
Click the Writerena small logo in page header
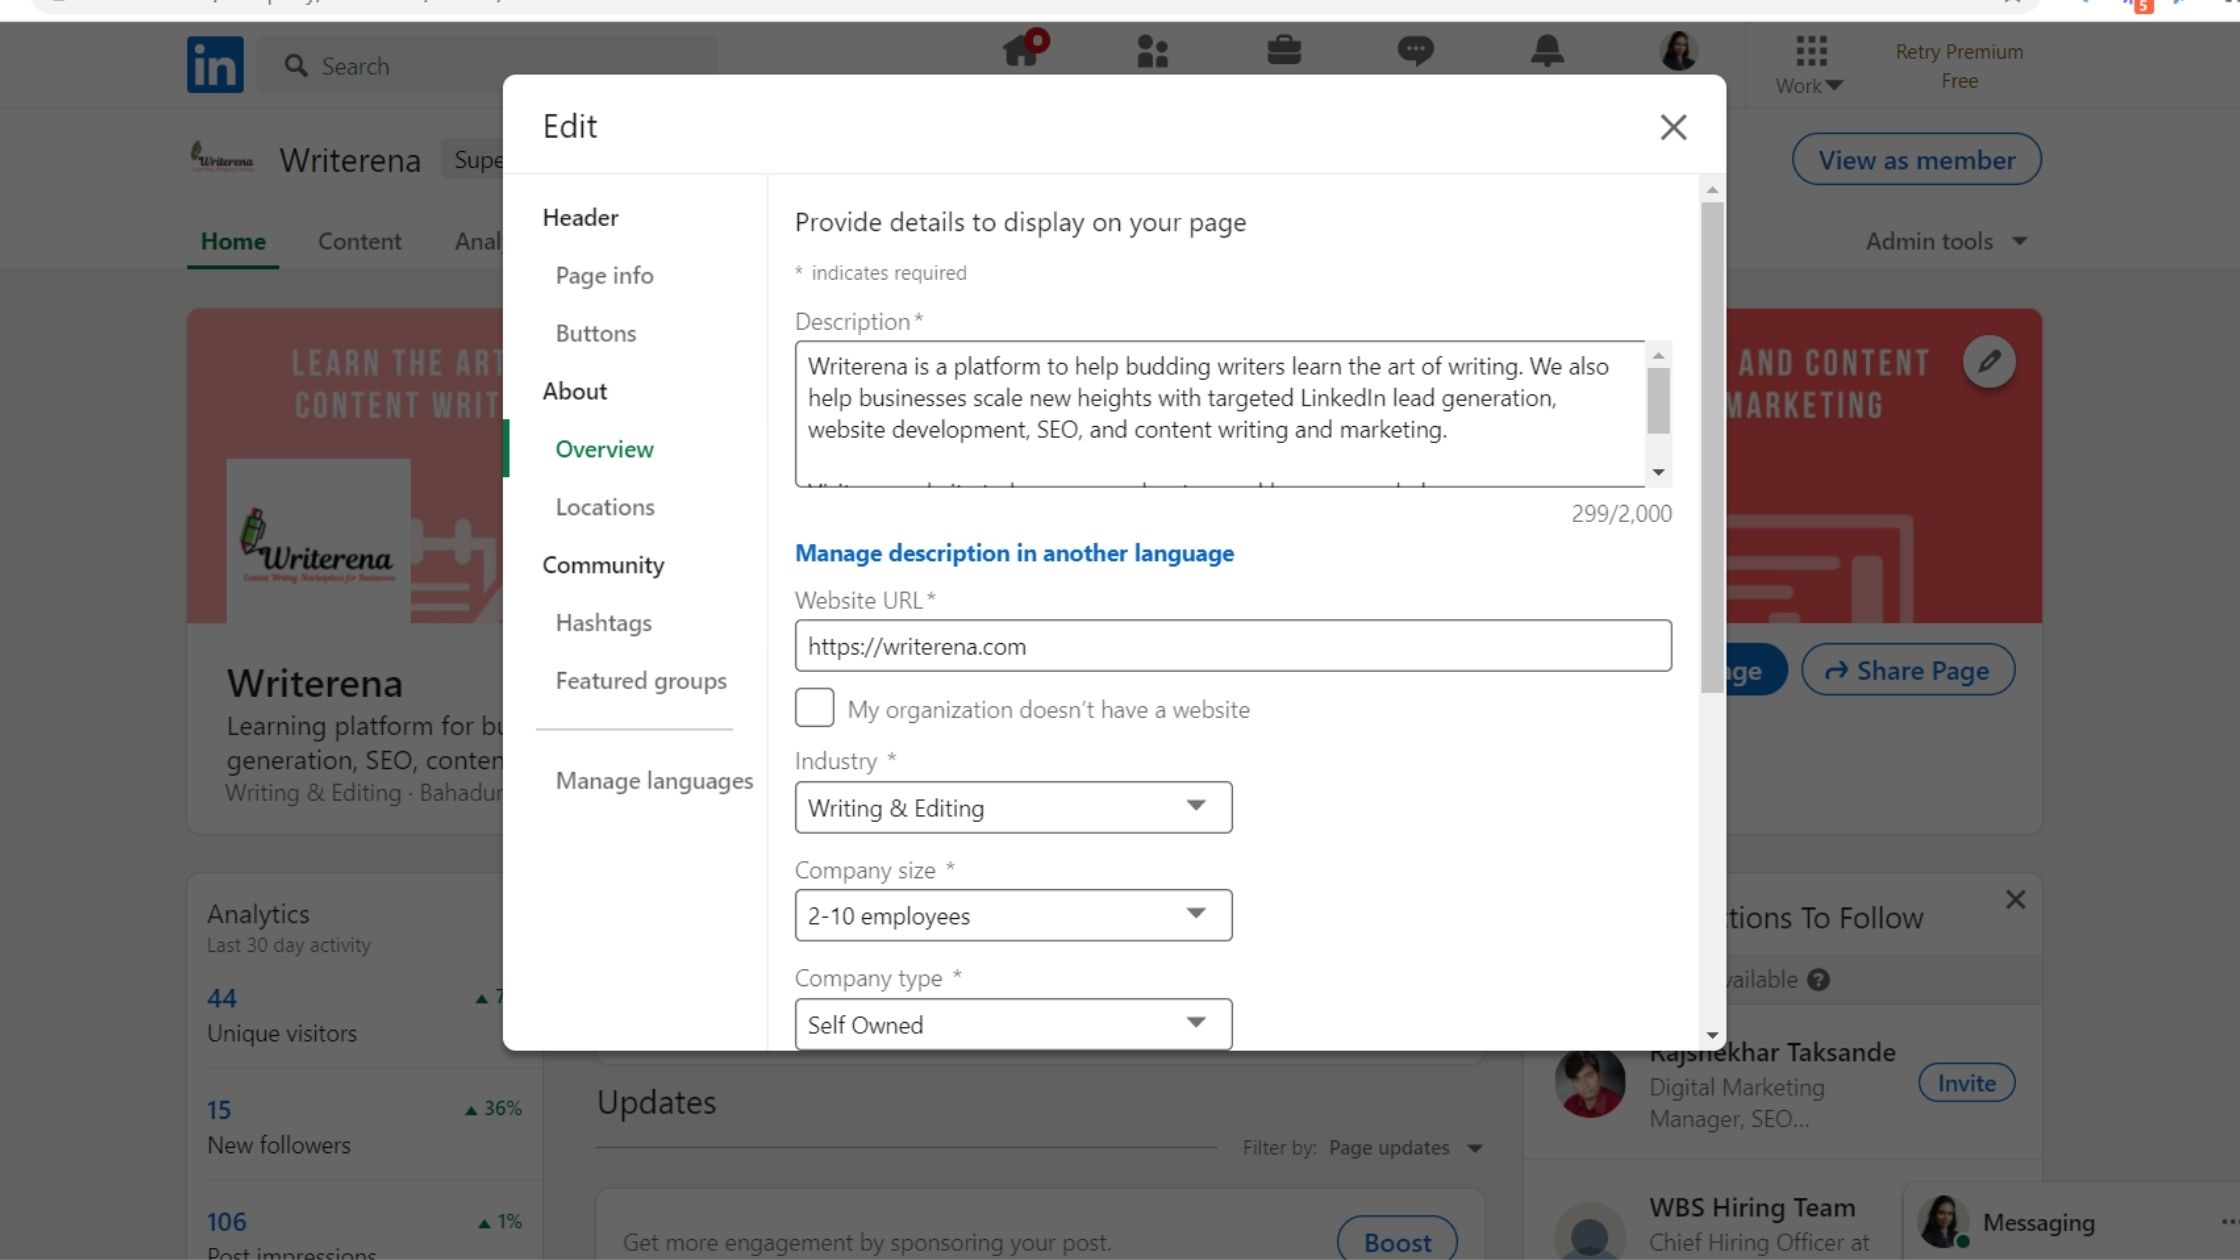coord(222,158)
